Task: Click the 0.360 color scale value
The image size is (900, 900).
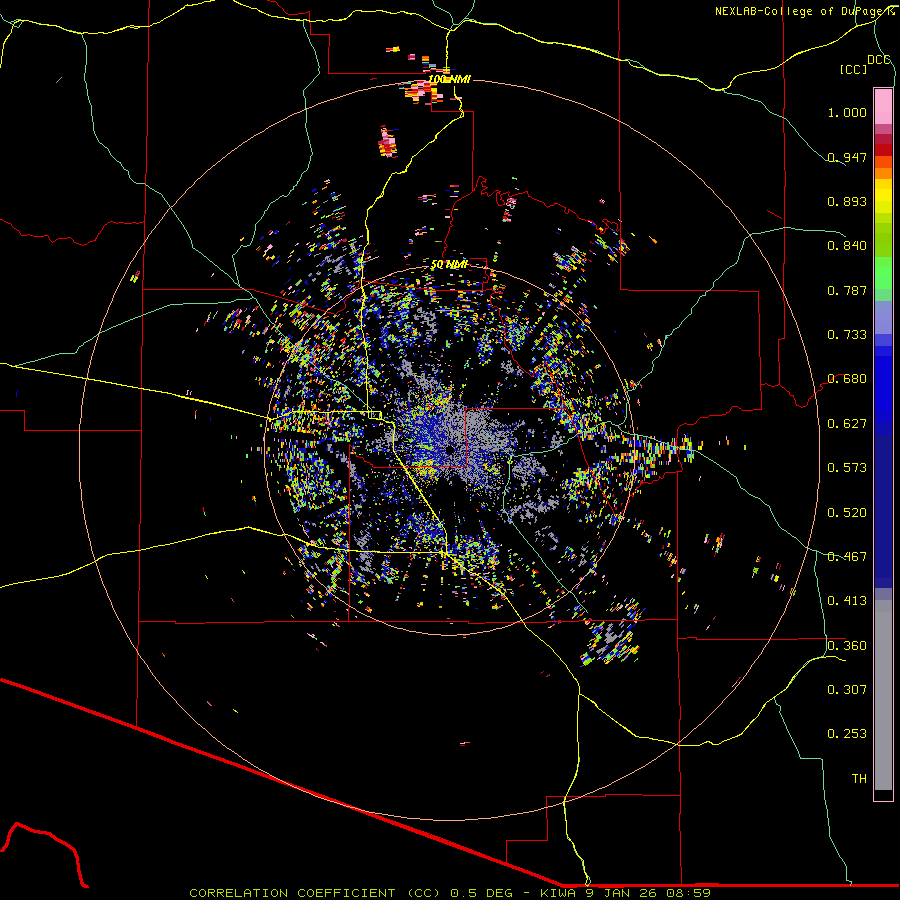Action: 847,645
